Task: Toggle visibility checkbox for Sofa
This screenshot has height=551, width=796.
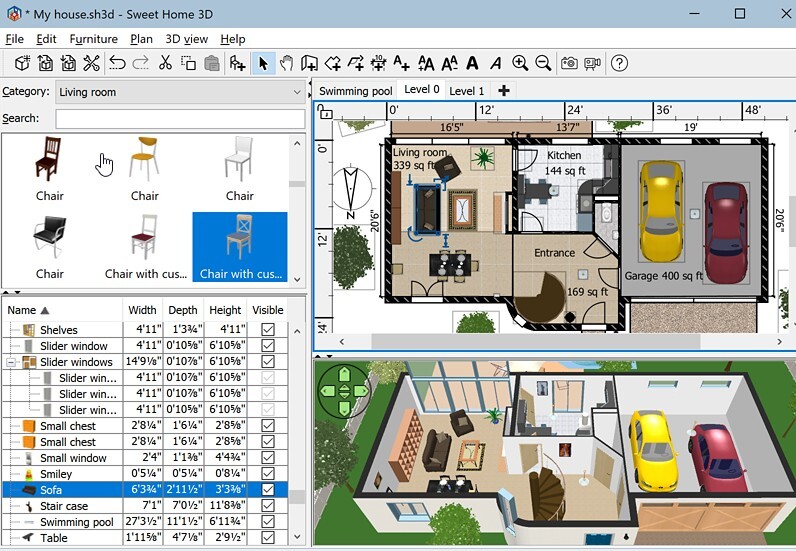Action: click(x=268, y=490)
